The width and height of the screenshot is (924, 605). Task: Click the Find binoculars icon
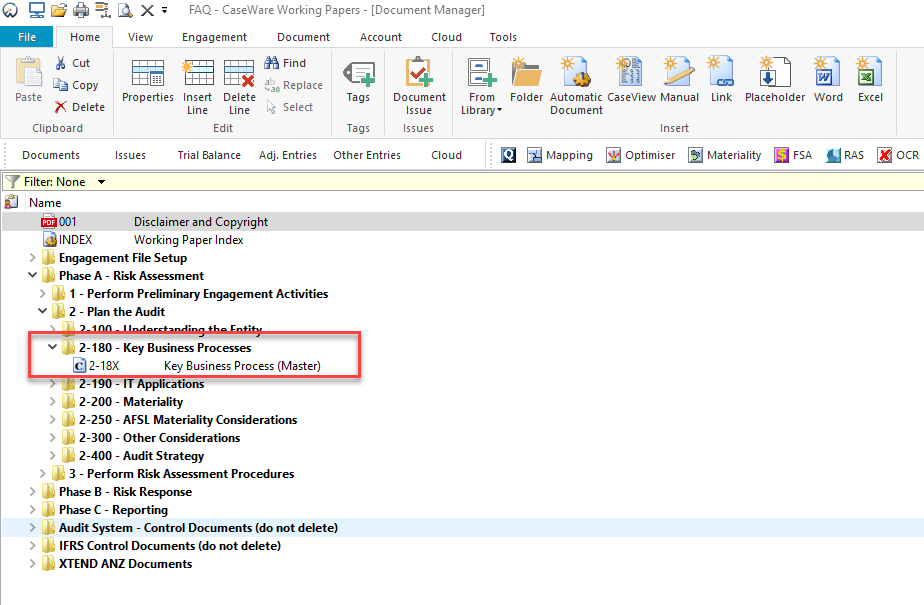coord(272,62)
